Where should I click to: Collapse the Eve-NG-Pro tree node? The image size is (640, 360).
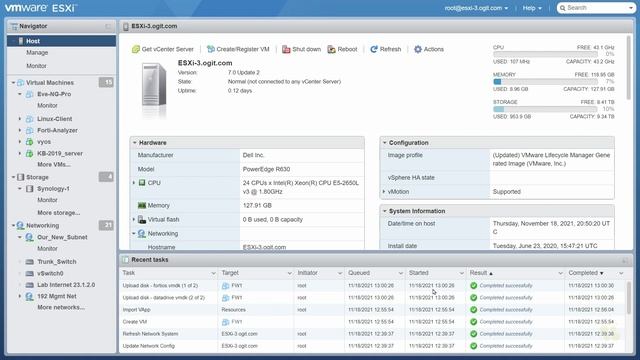[20, 94]
